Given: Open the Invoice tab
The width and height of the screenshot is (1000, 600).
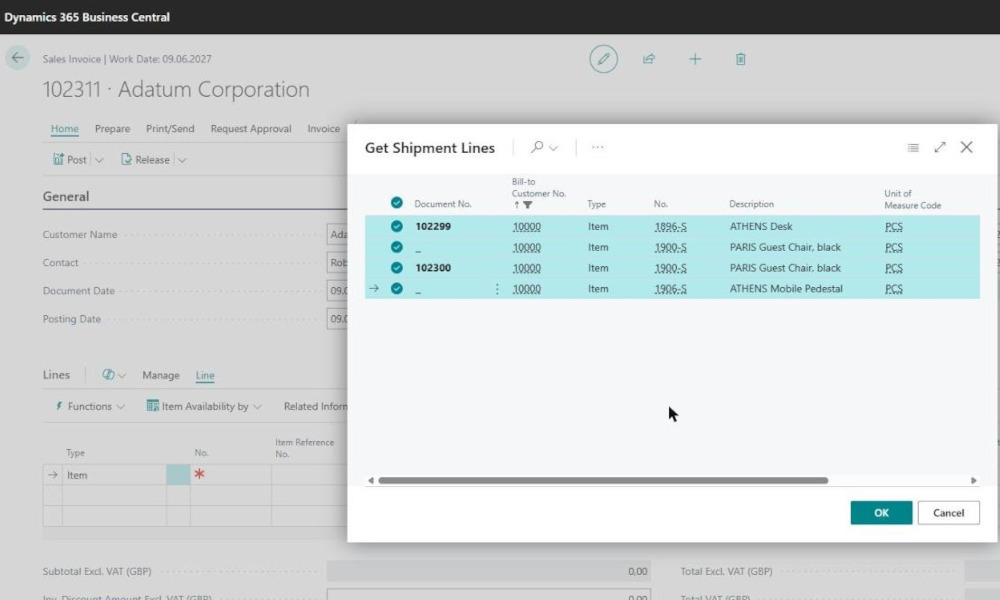Looking at the screenshot, I should click(x=323, y=129).
